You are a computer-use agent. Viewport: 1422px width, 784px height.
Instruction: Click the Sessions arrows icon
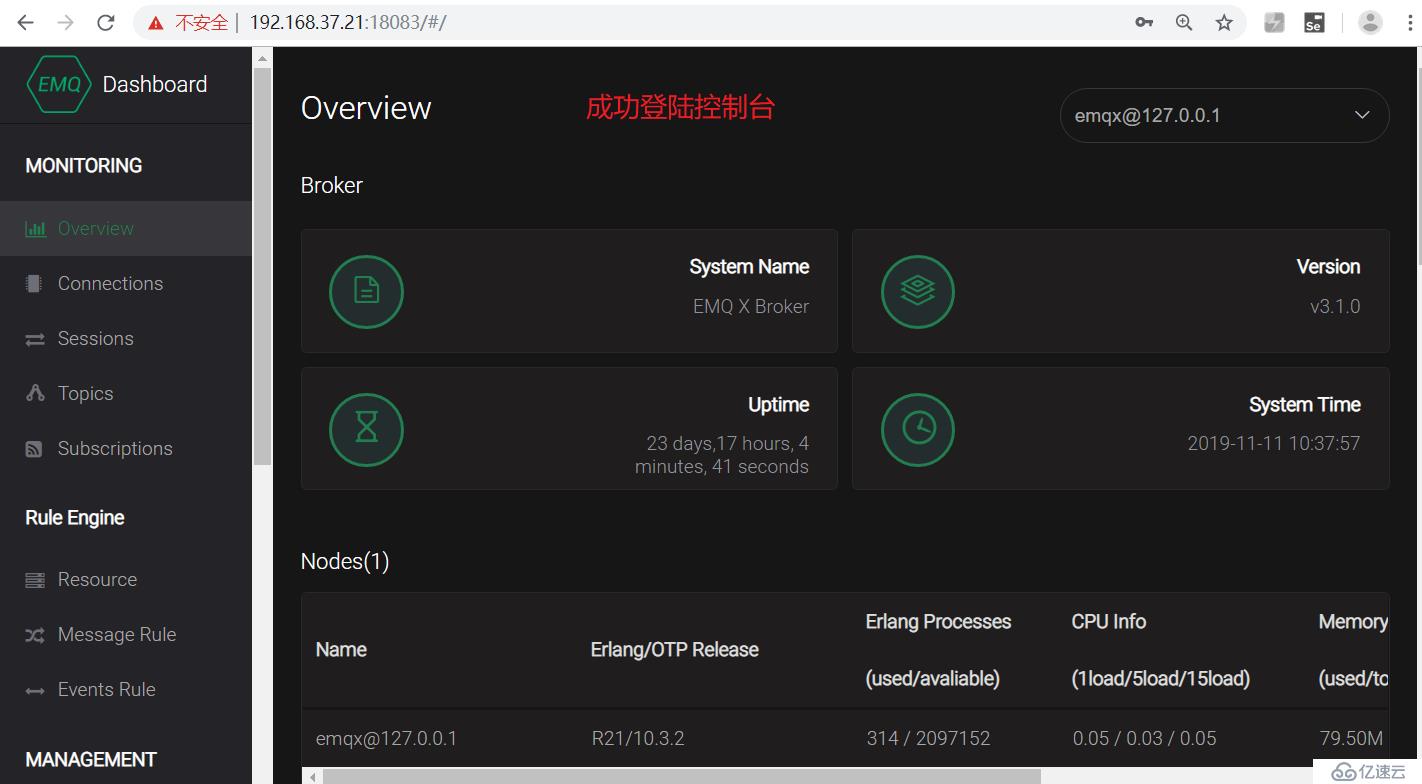click(x=35, y=339)
